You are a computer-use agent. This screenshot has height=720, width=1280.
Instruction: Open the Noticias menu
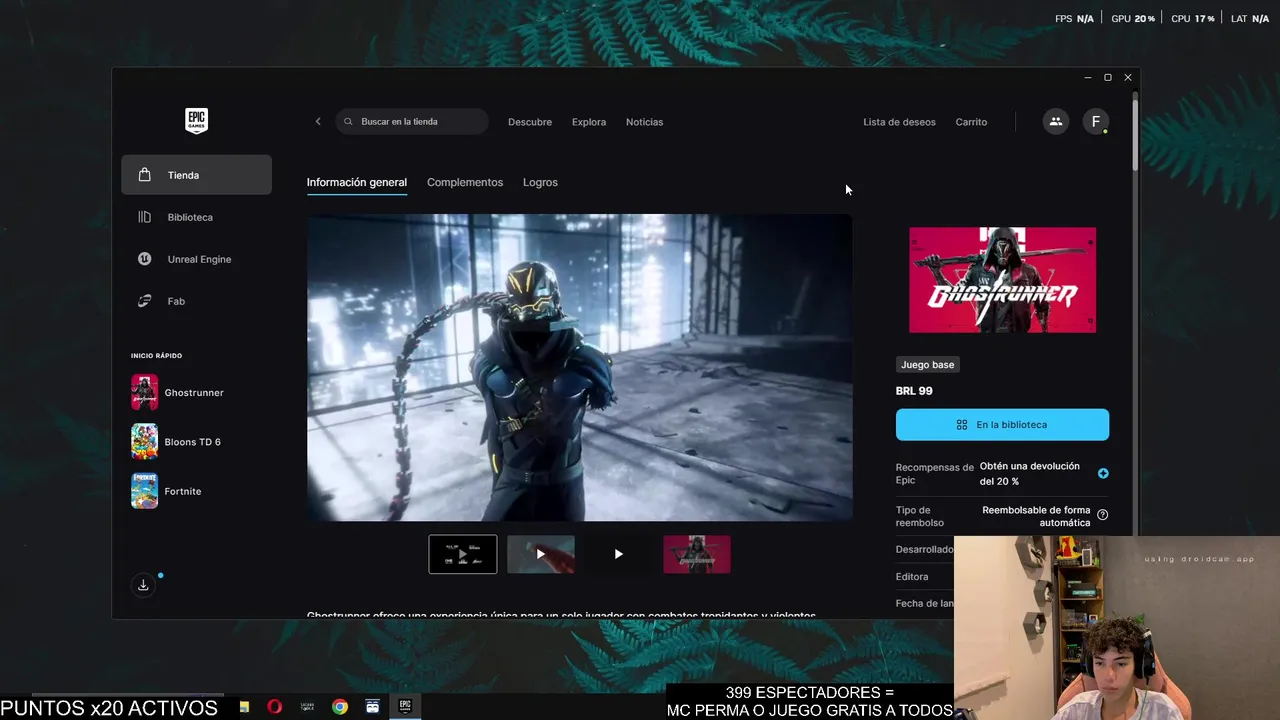coord(644,122)
